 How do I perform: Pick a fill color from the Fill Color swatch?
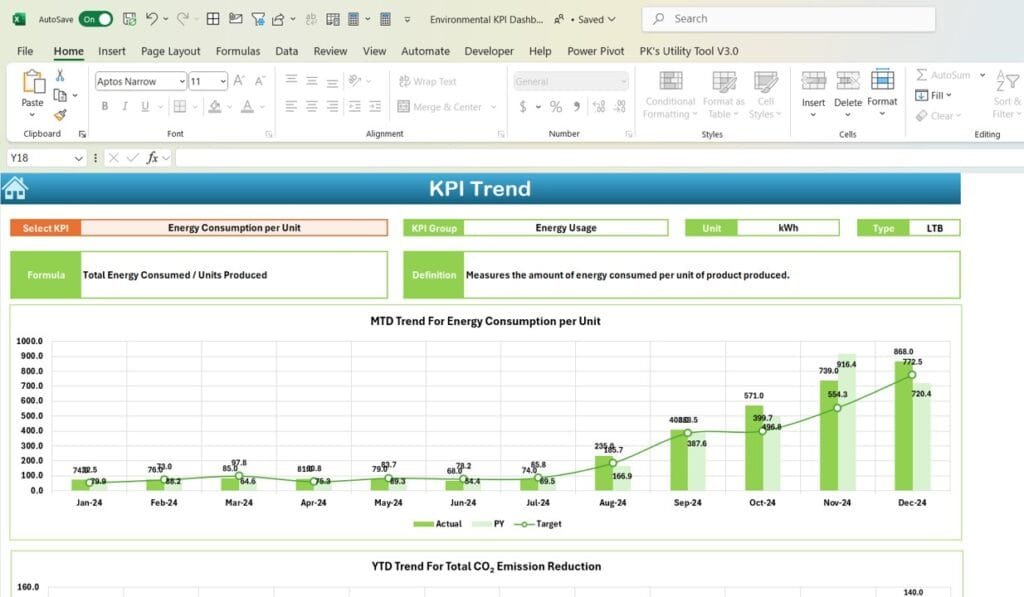[214, 107]
